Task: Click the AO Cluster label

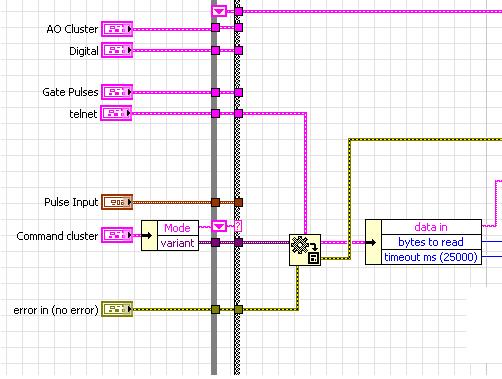Action: (x=72, y=29)
